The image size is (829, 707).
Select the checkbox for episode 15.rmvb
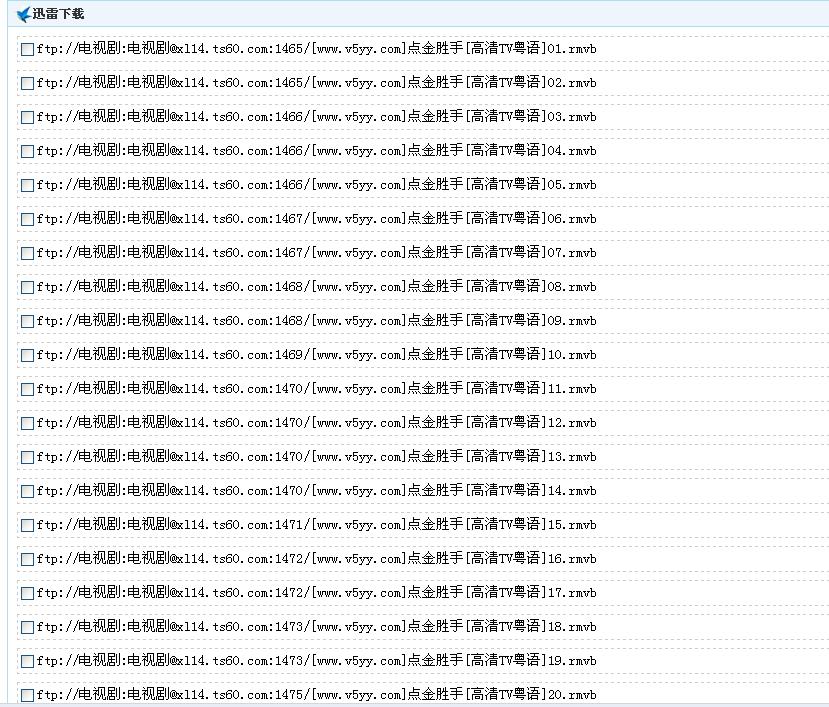[x=27, y=526]
